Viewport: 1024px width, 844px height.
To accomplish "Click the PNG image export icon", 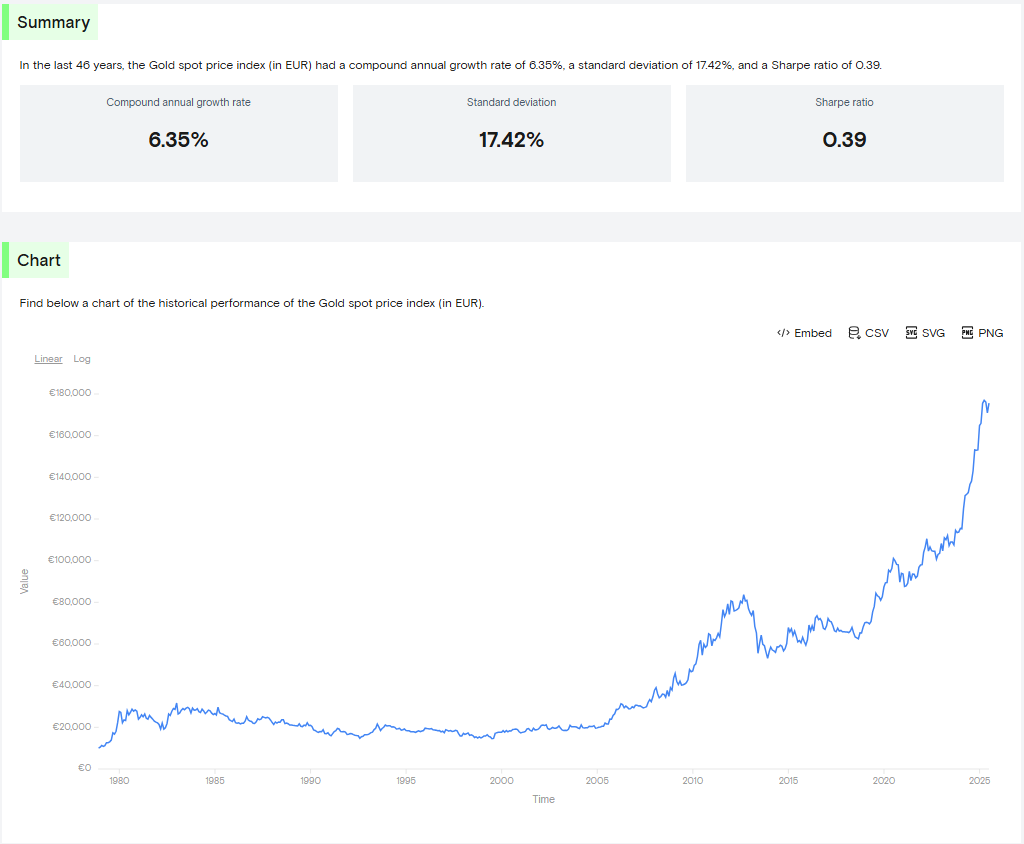I will tap(967, 333).
